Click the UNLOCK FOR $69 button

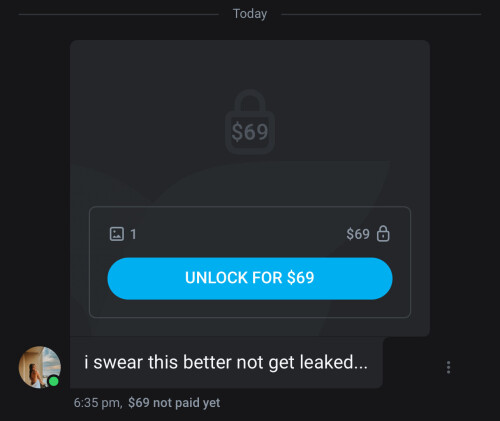250,278
